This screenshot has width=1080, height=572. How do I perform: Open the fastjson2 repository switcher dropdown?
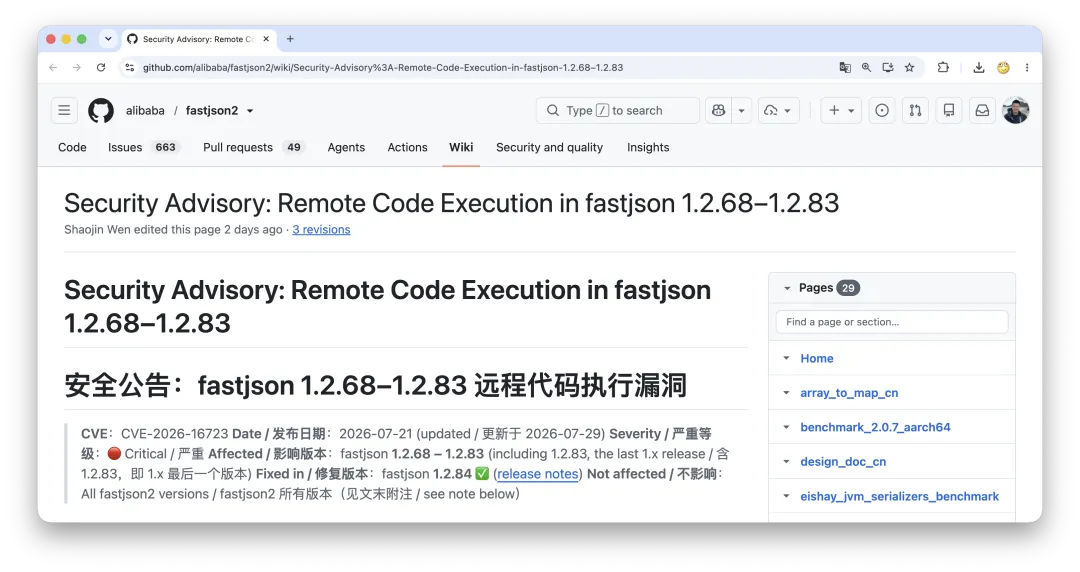(249, 110)
